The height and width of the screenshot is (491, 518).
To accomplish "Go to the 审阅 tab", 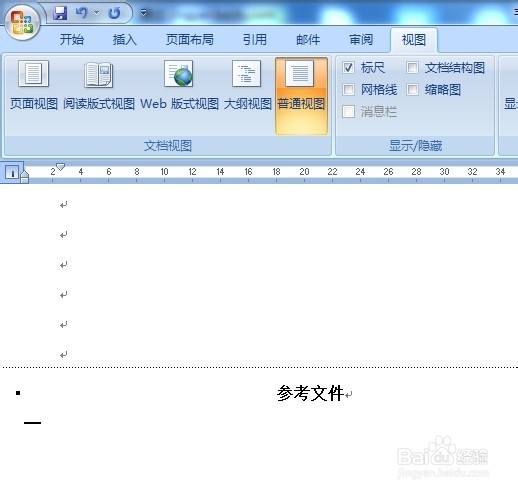I will click(x=361, y=40).
